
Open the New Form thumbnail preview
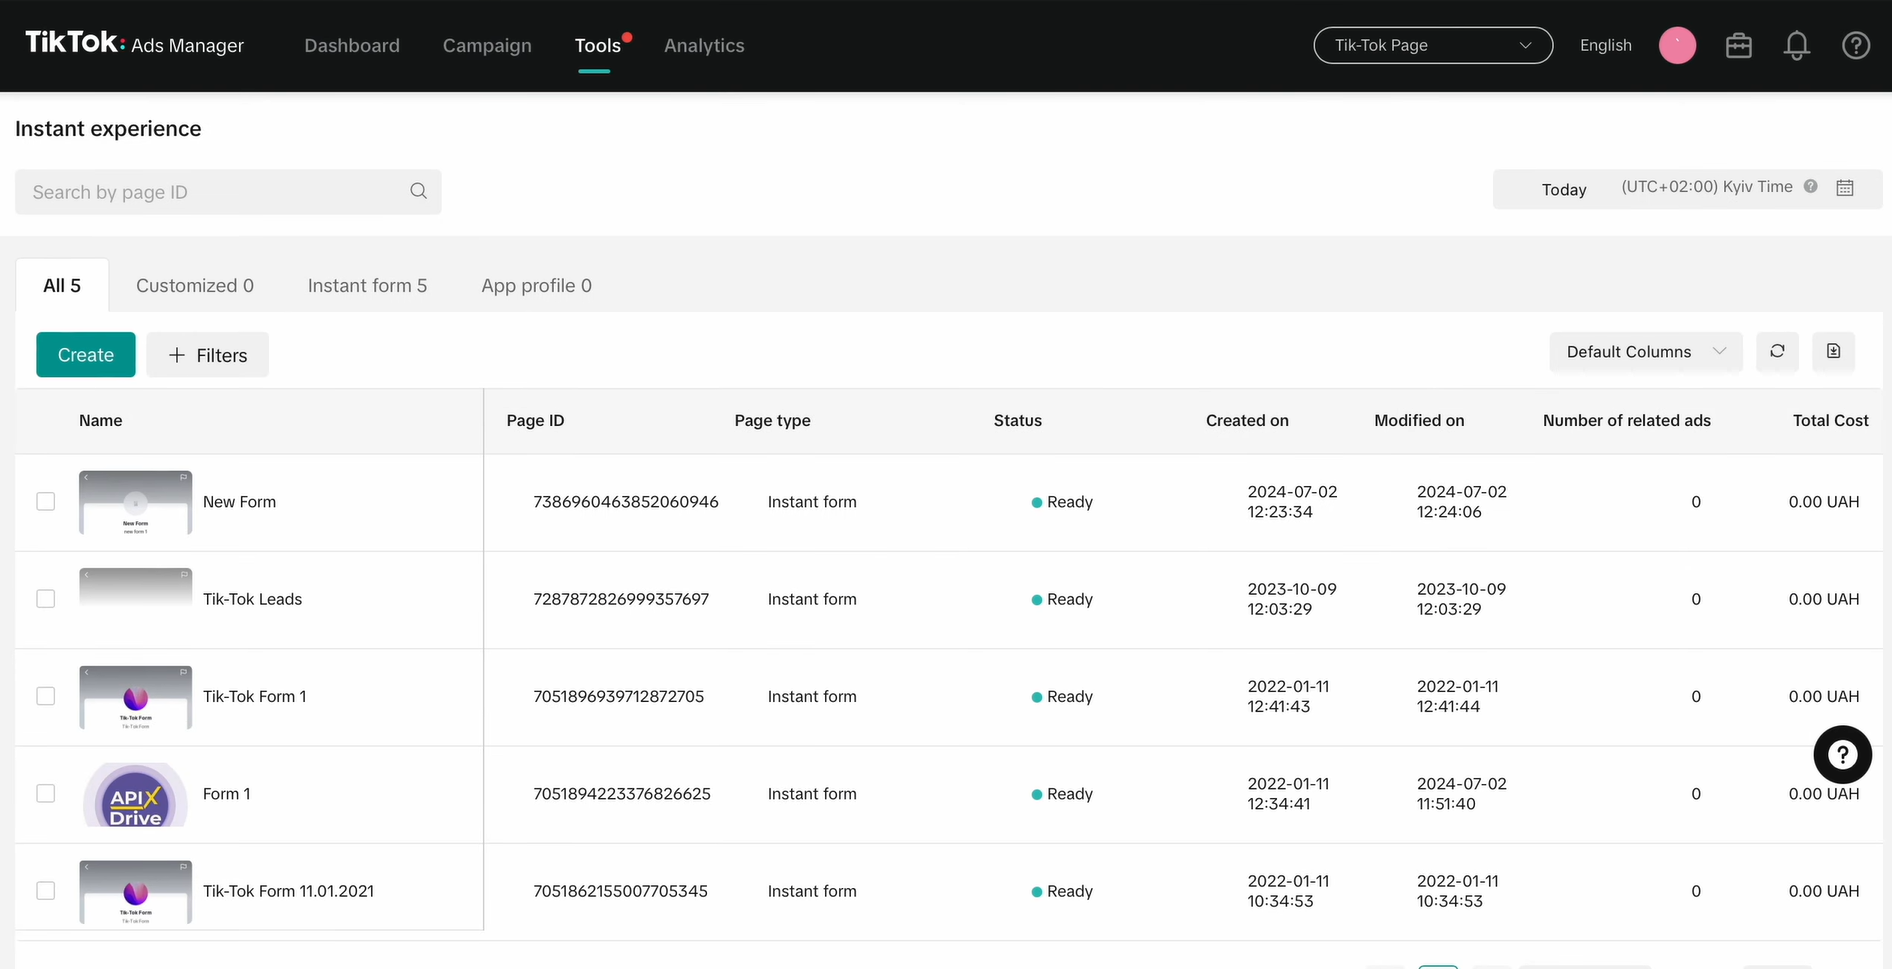tap(135, 502)
